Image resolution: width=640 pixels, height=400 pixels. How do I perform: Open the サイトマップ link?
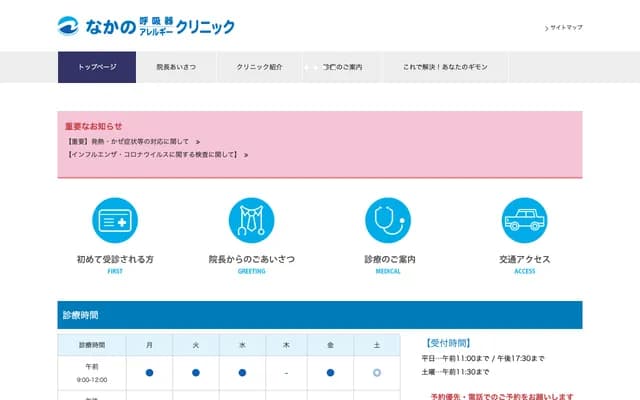(564, 28)
